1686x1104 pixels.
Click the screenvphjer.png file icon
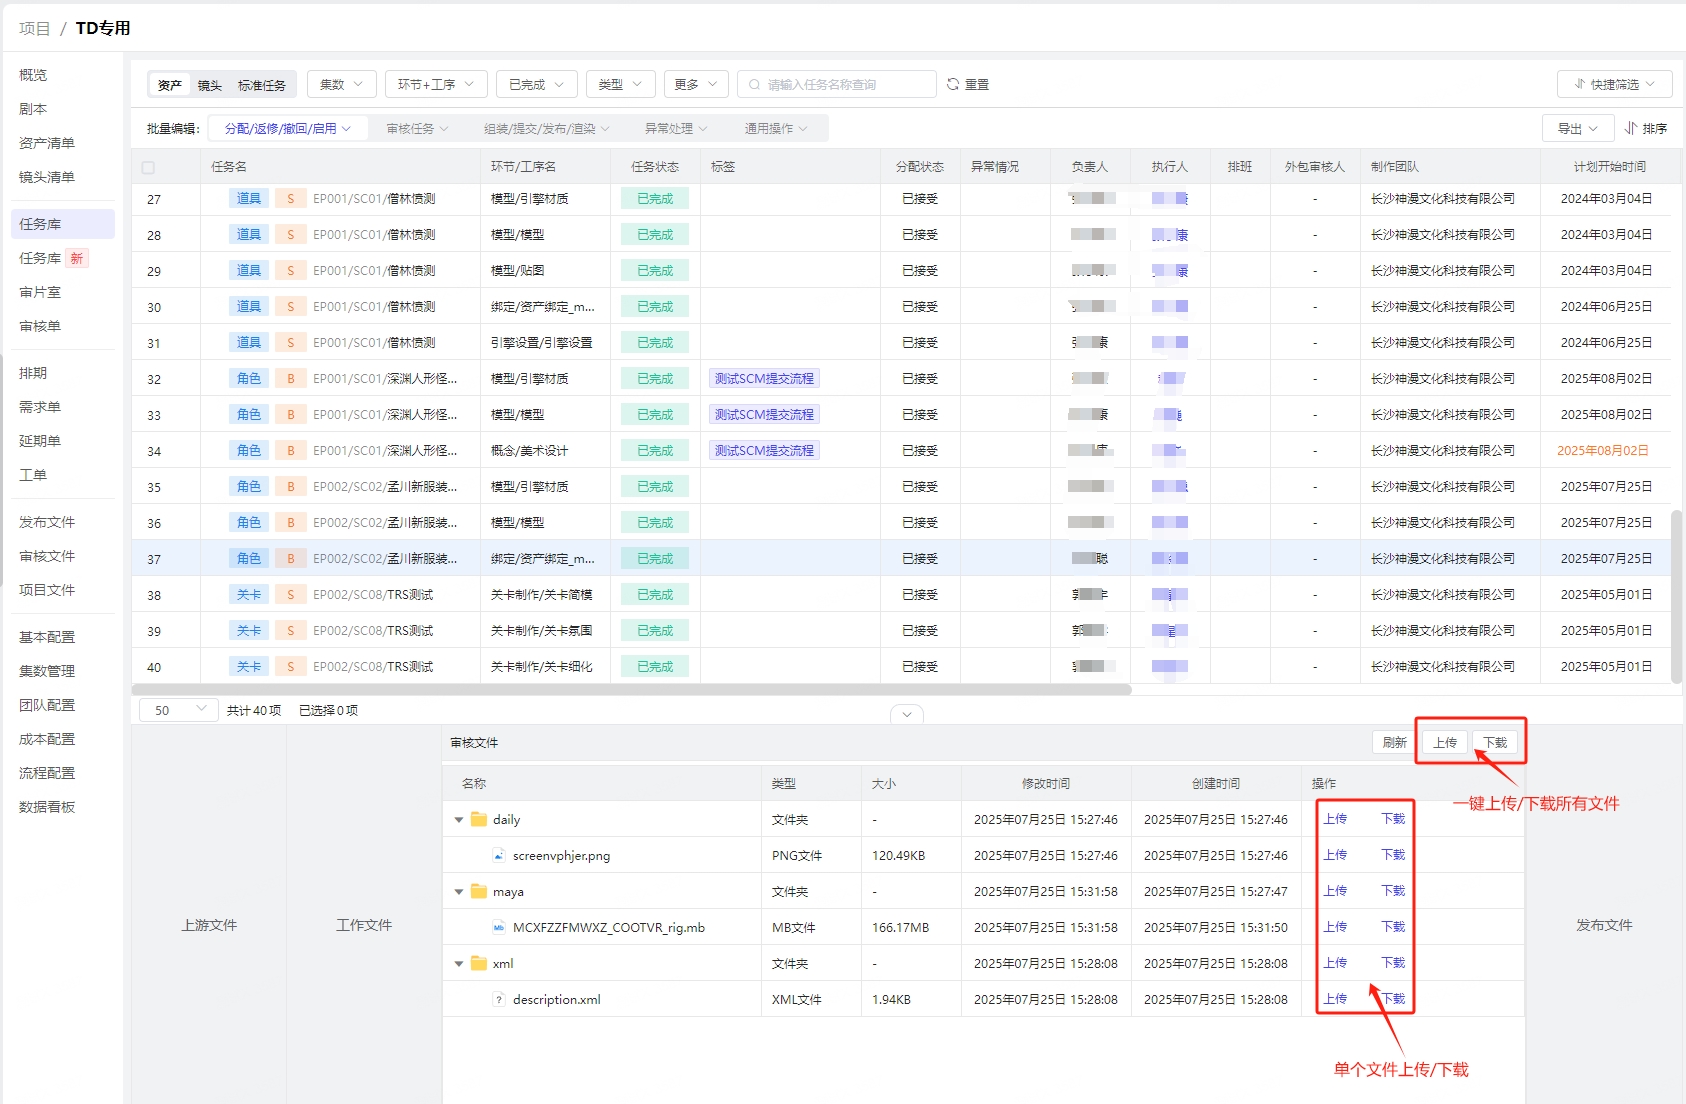point(498,855)
